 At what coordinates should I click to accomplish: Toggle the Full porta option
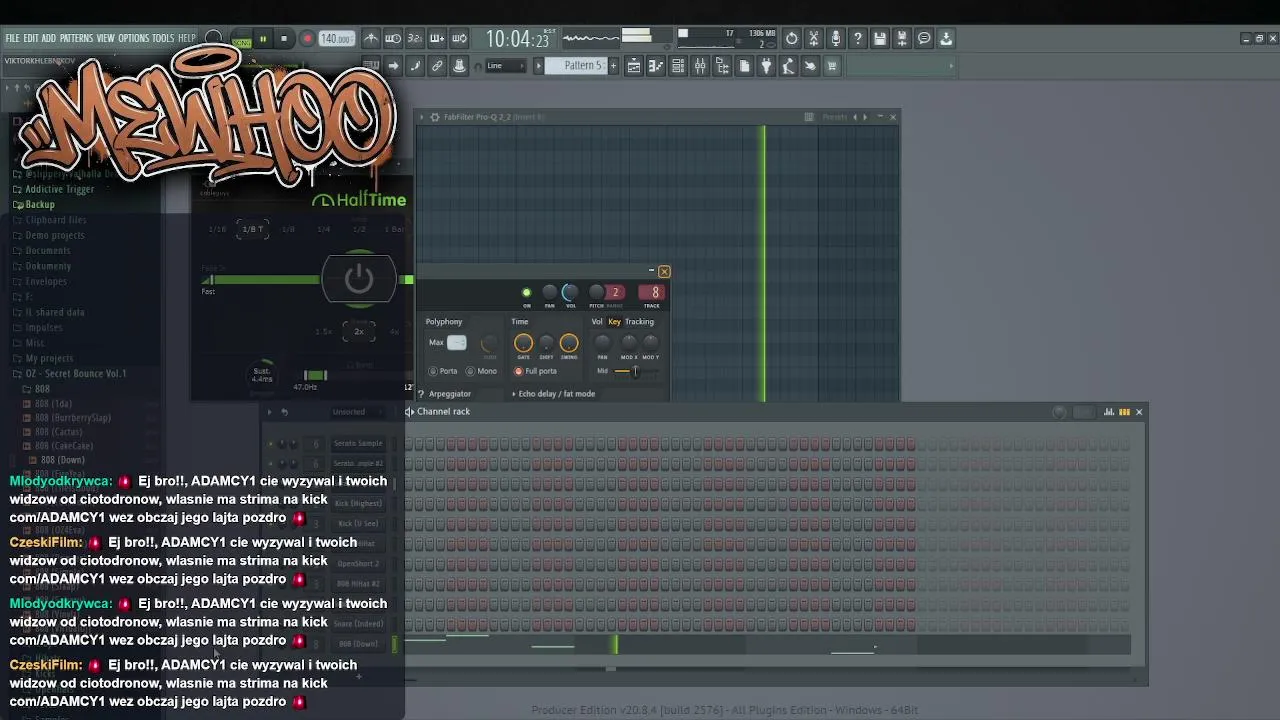click(535, 371)
